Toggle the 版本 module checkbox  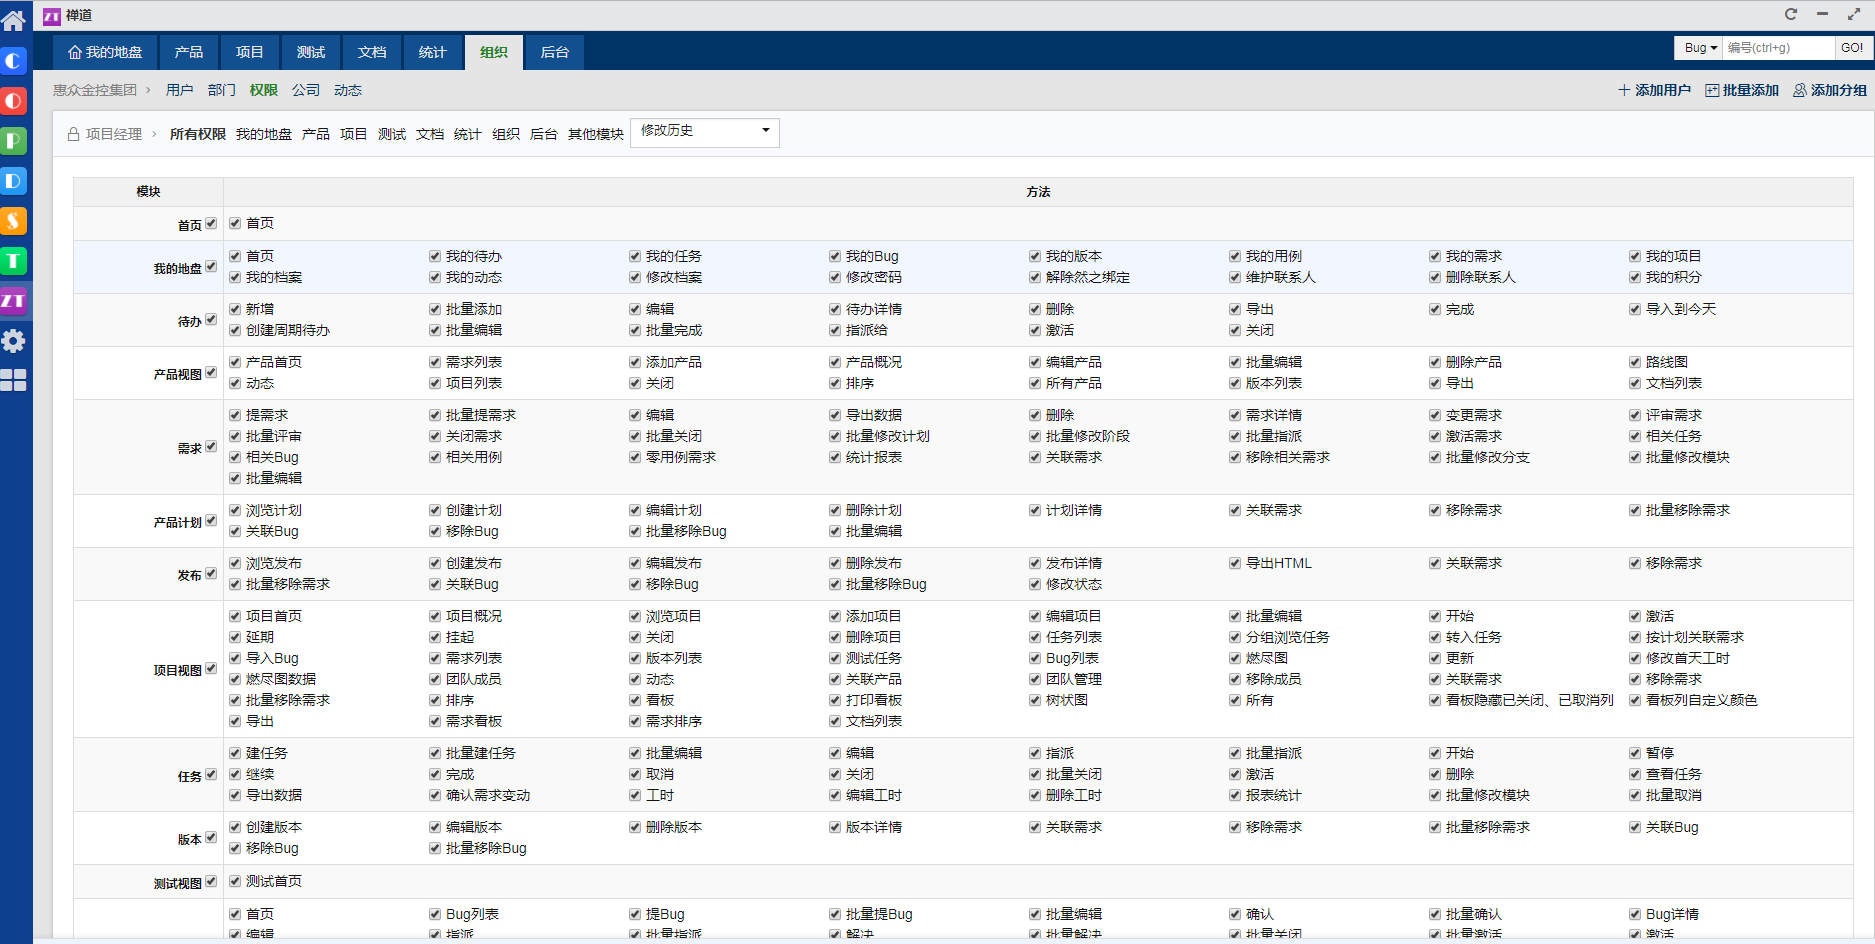[211, 838]
